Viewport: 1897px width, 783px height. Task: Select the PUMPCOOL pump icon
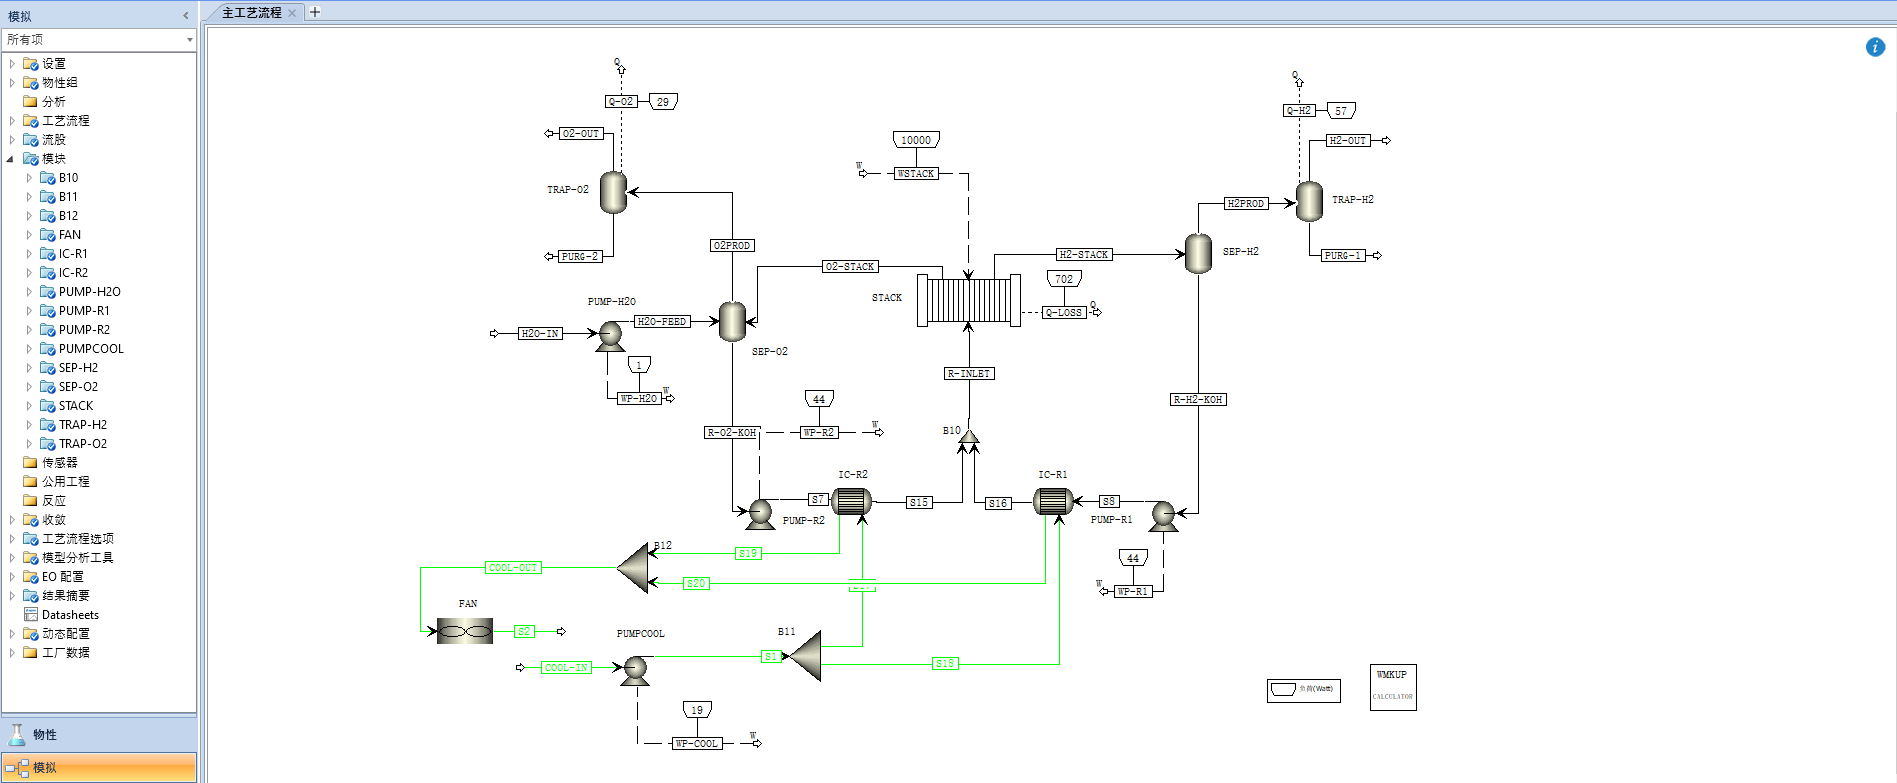pos(635,670)
